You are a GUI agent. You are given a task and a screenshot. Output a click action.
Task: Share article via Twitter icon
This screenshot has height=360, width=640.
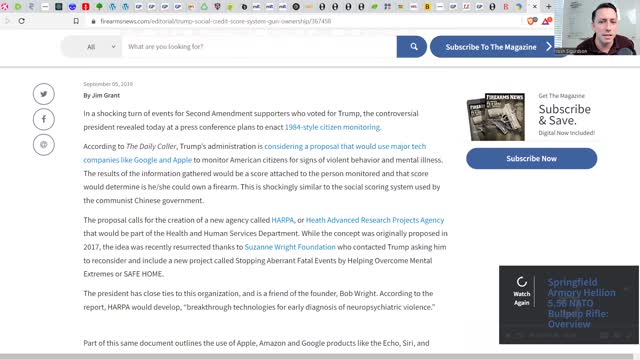click(44, 94)
